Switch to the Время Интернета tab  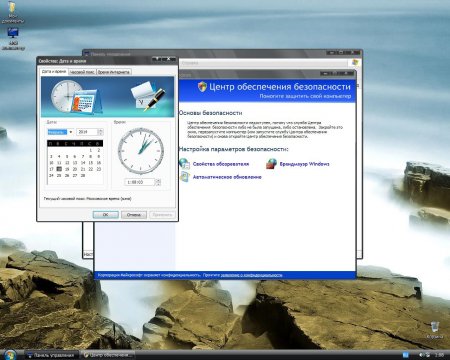click(x=114, y=72)
